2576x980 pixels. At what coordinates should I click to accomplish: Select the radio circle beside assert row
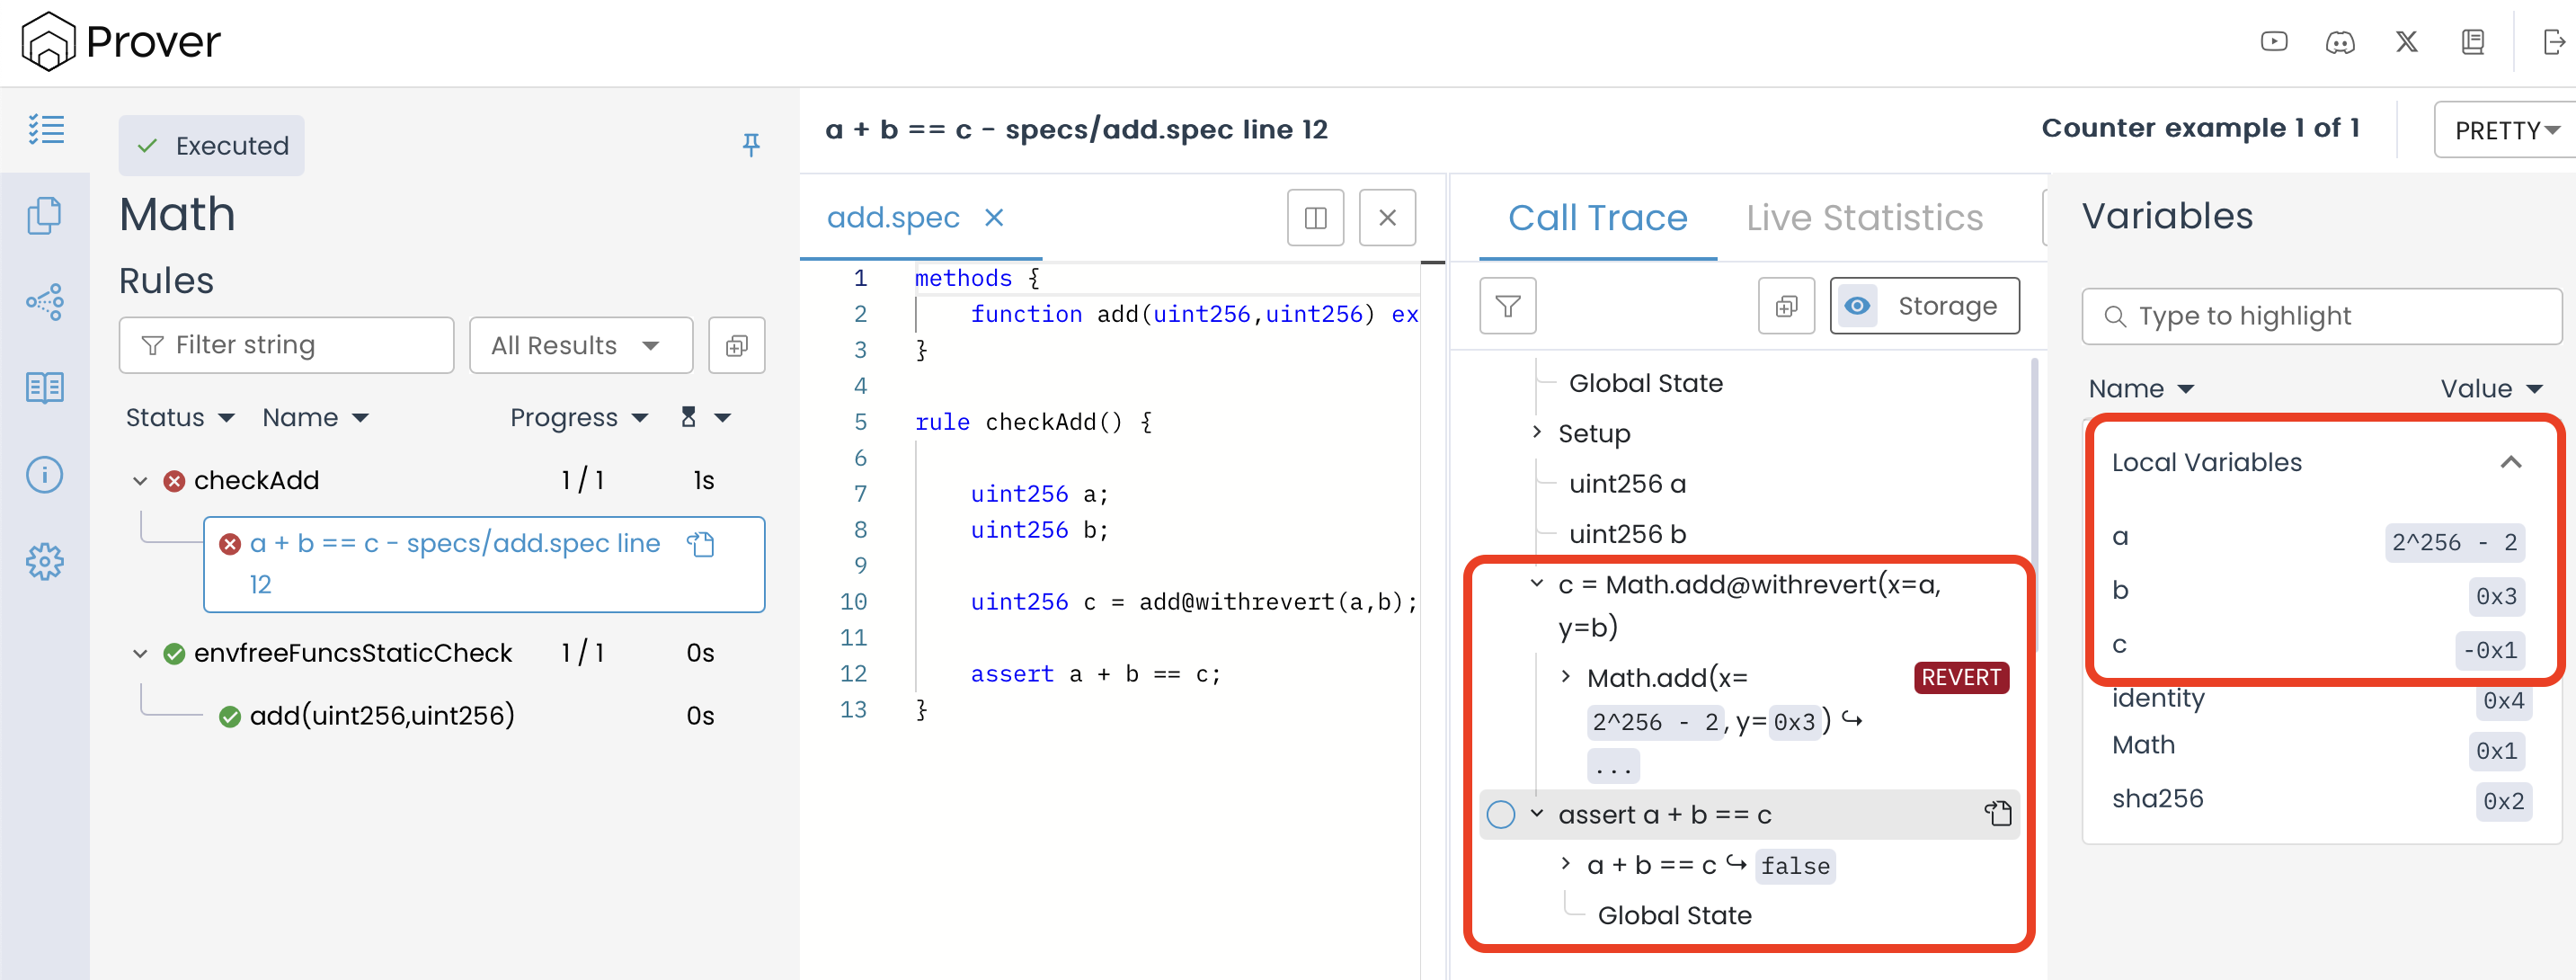click(1500, 815)
